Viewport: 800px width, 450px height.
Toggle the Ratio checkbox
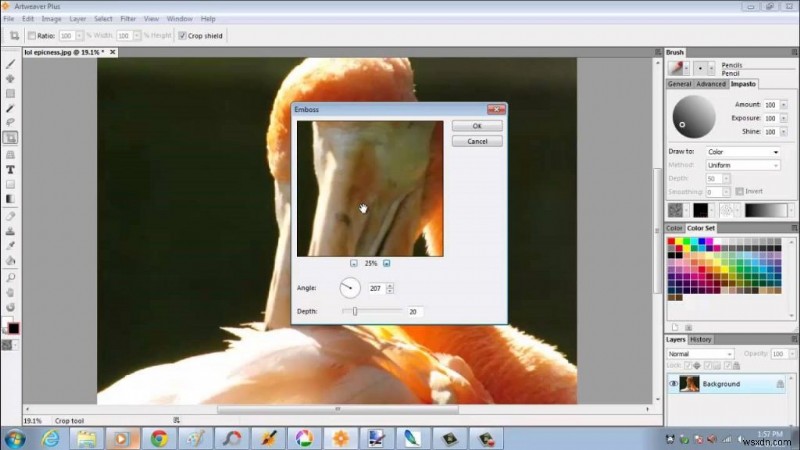tap(32, 36)
